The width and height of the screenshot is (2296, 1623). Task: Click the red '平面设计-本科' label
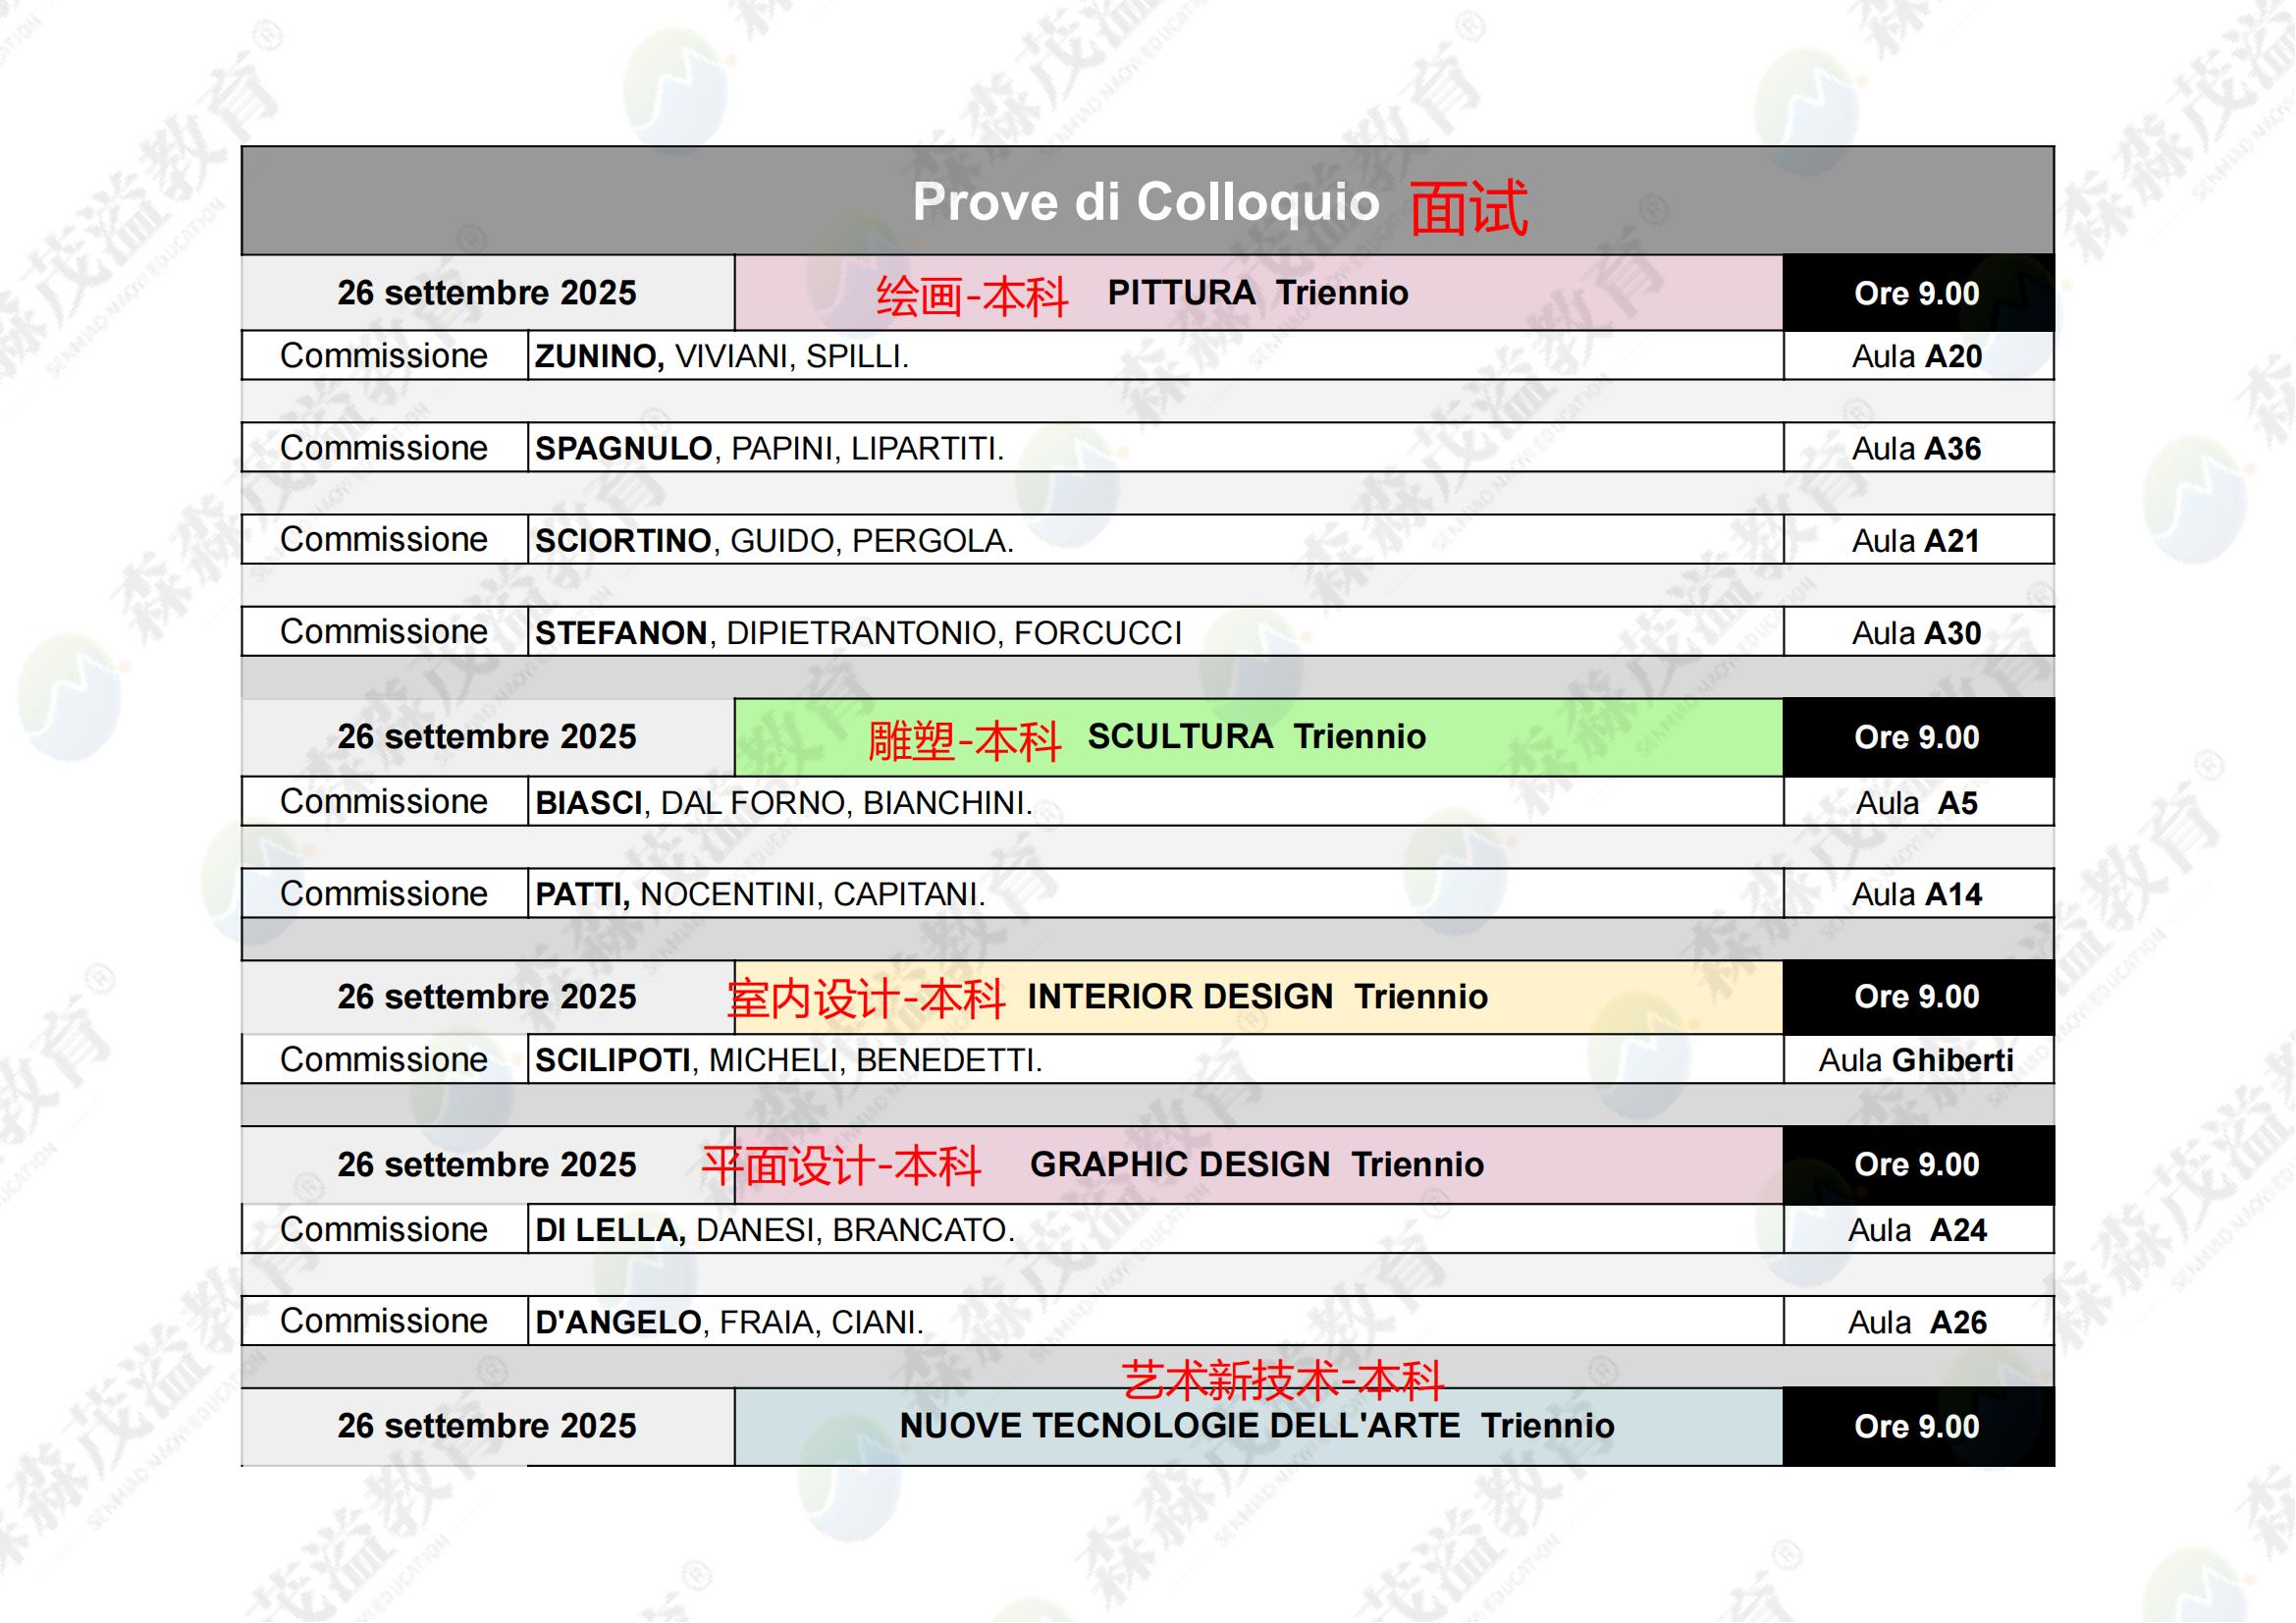click(841, 1166)
